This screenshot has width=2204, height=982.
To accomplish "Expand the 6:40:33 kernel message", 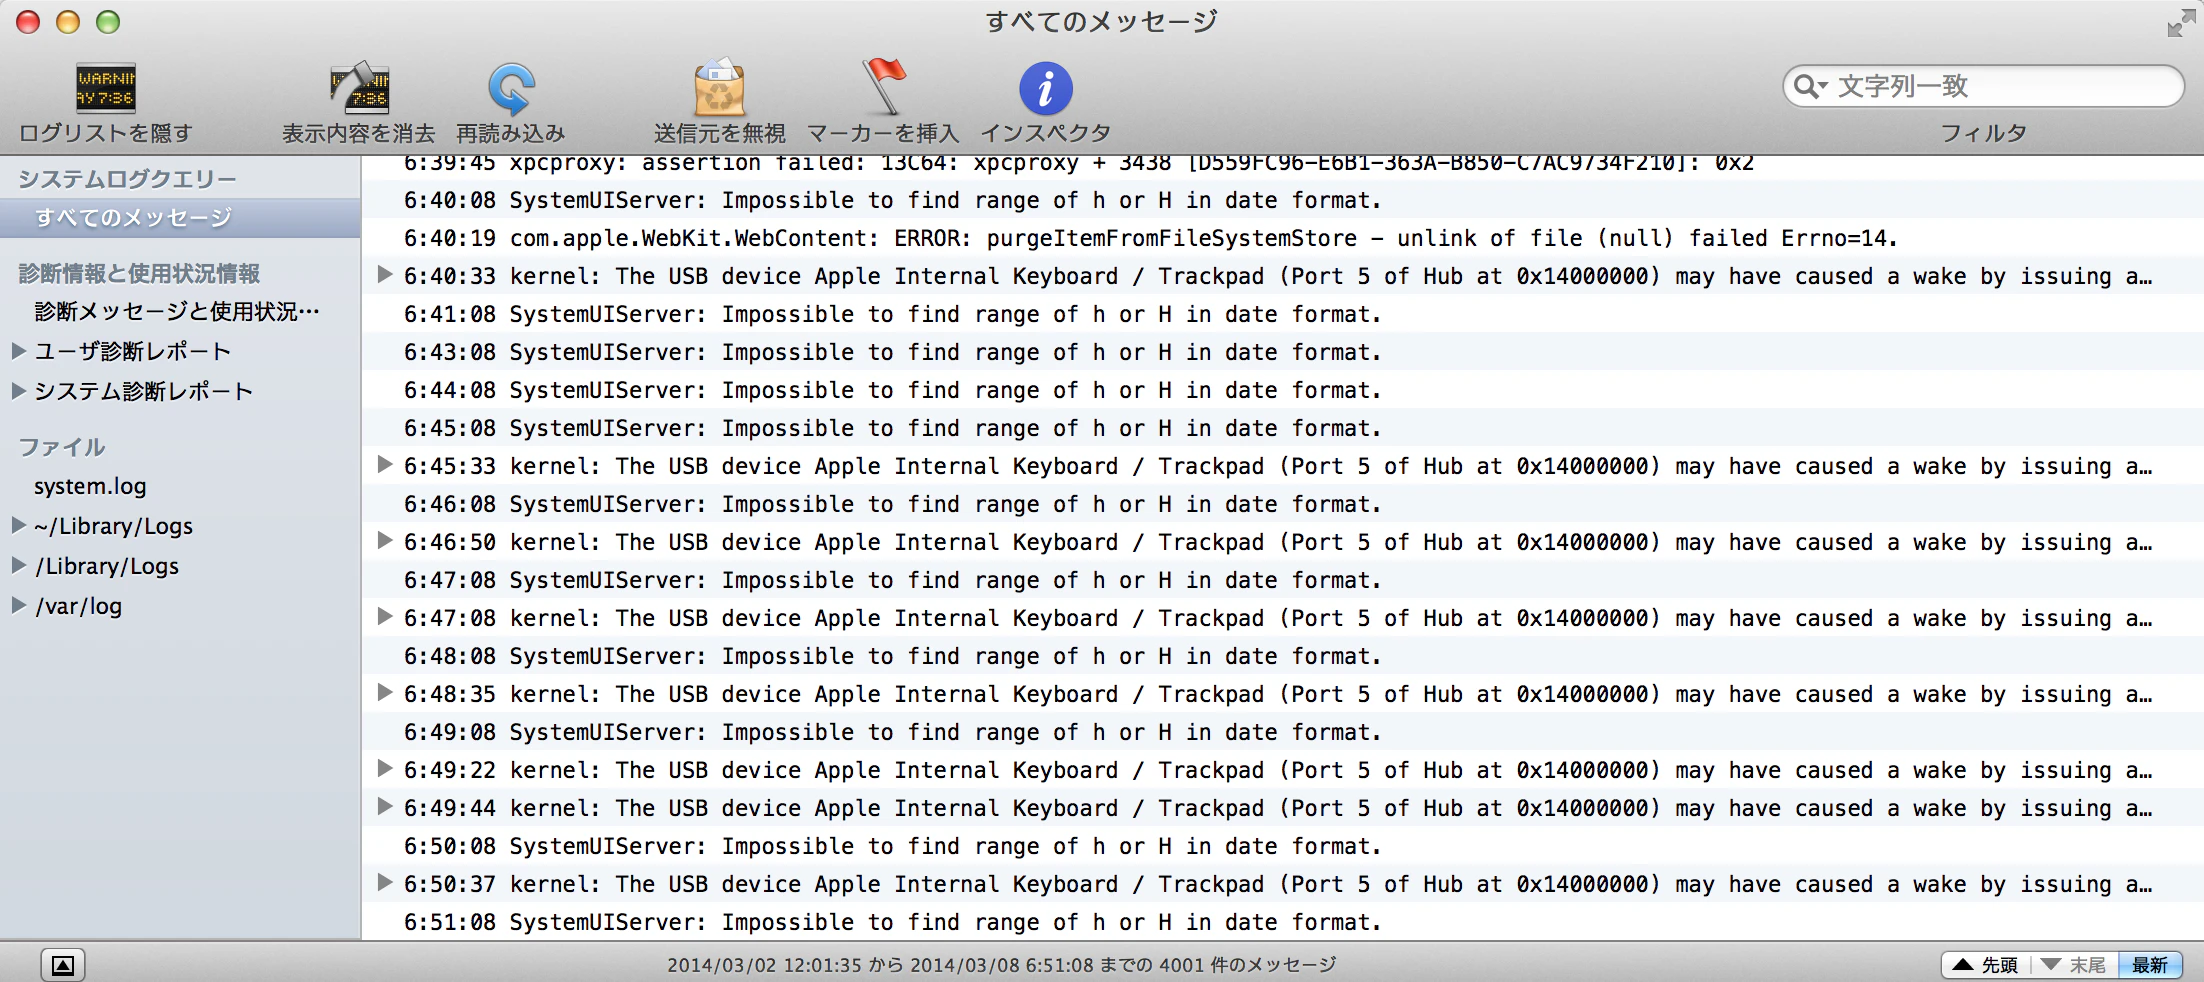I will (384, 275).
